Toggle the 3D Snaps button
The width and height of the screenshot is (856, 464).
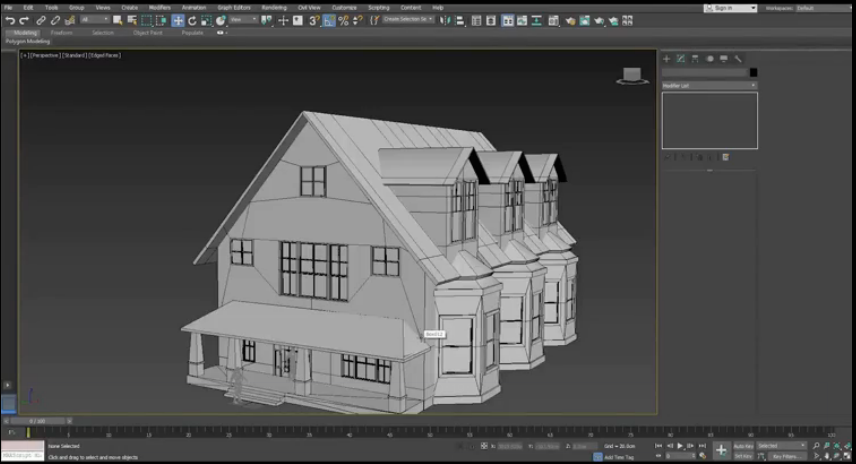click(314, 21)
